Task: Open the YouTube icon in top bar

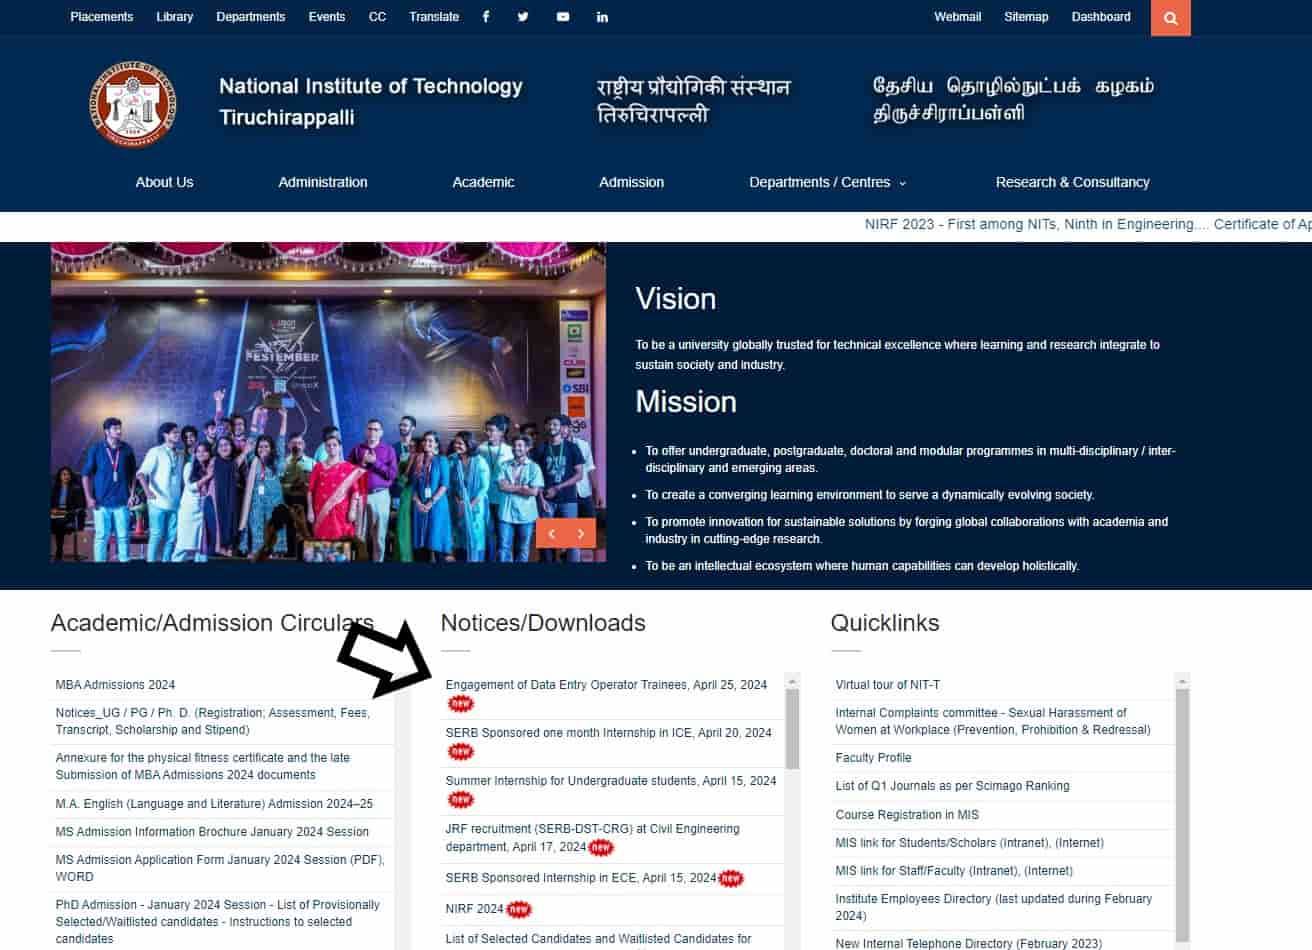Action: point(563,17)
